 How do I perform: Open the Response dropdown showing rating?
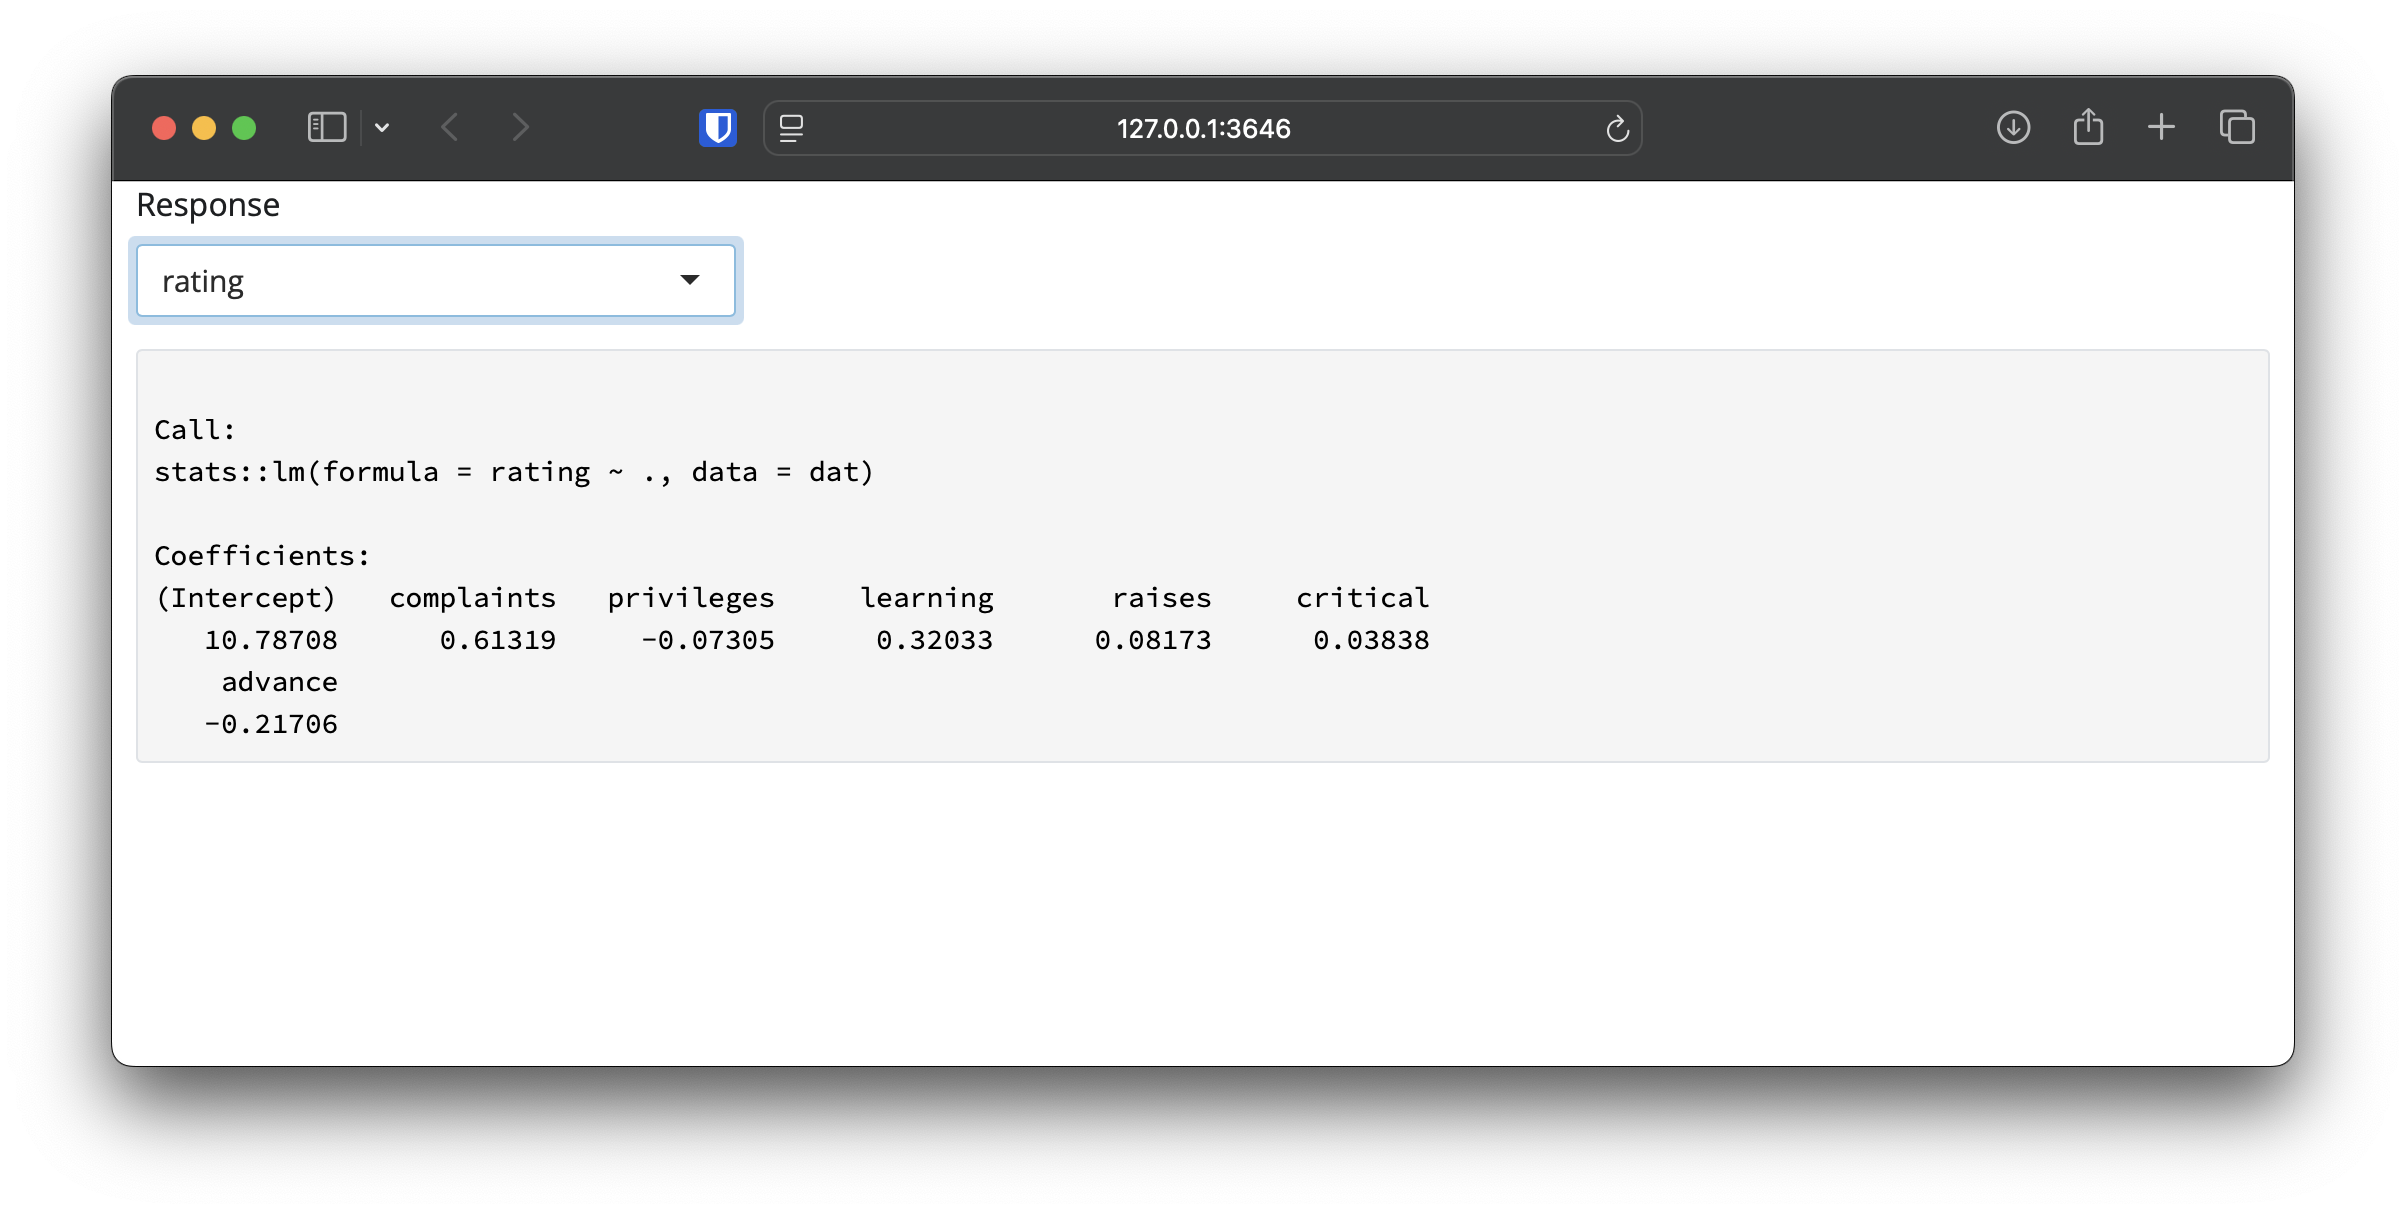tap(420, 281)
